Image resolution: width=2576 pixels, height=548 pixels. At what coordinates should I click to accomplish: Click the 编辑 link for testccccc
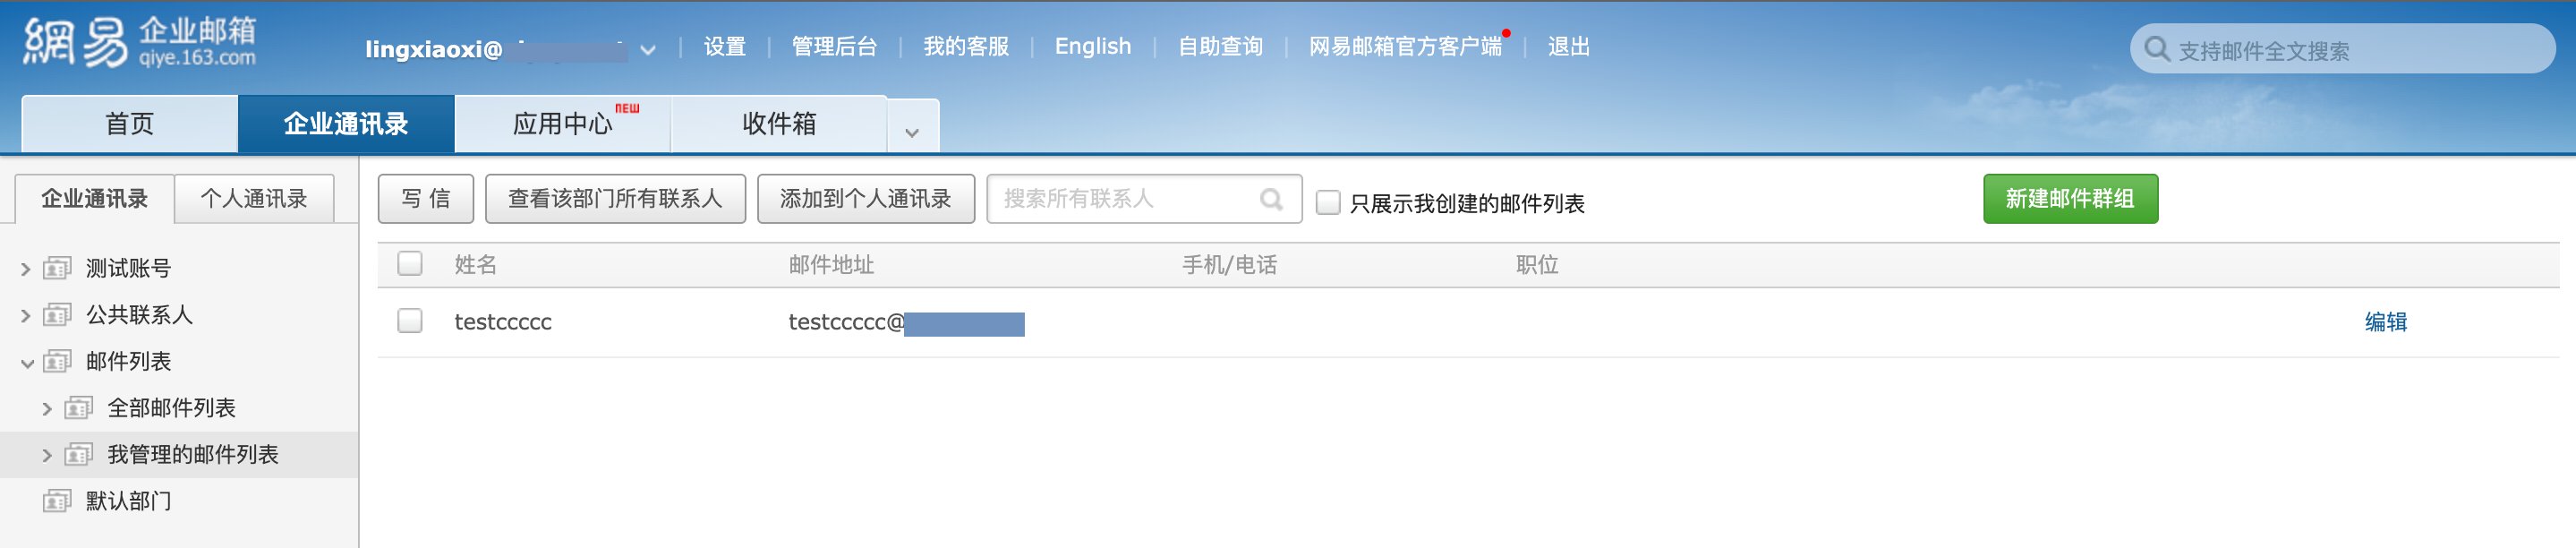click(2385, 322)
